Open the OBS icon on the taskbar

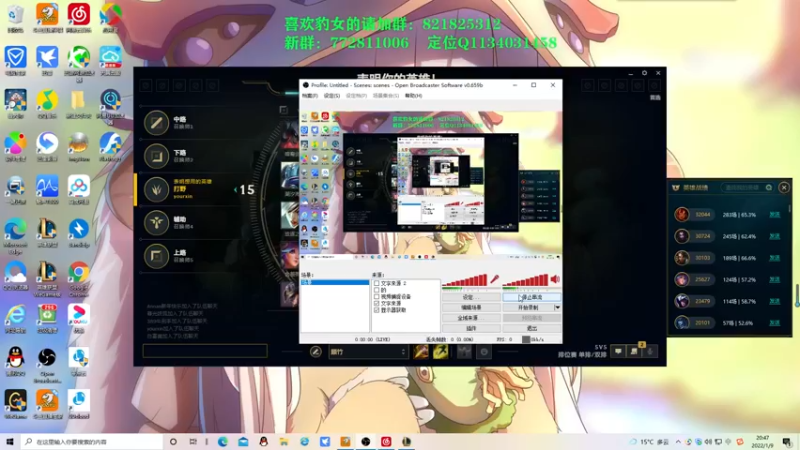[365, 441]
